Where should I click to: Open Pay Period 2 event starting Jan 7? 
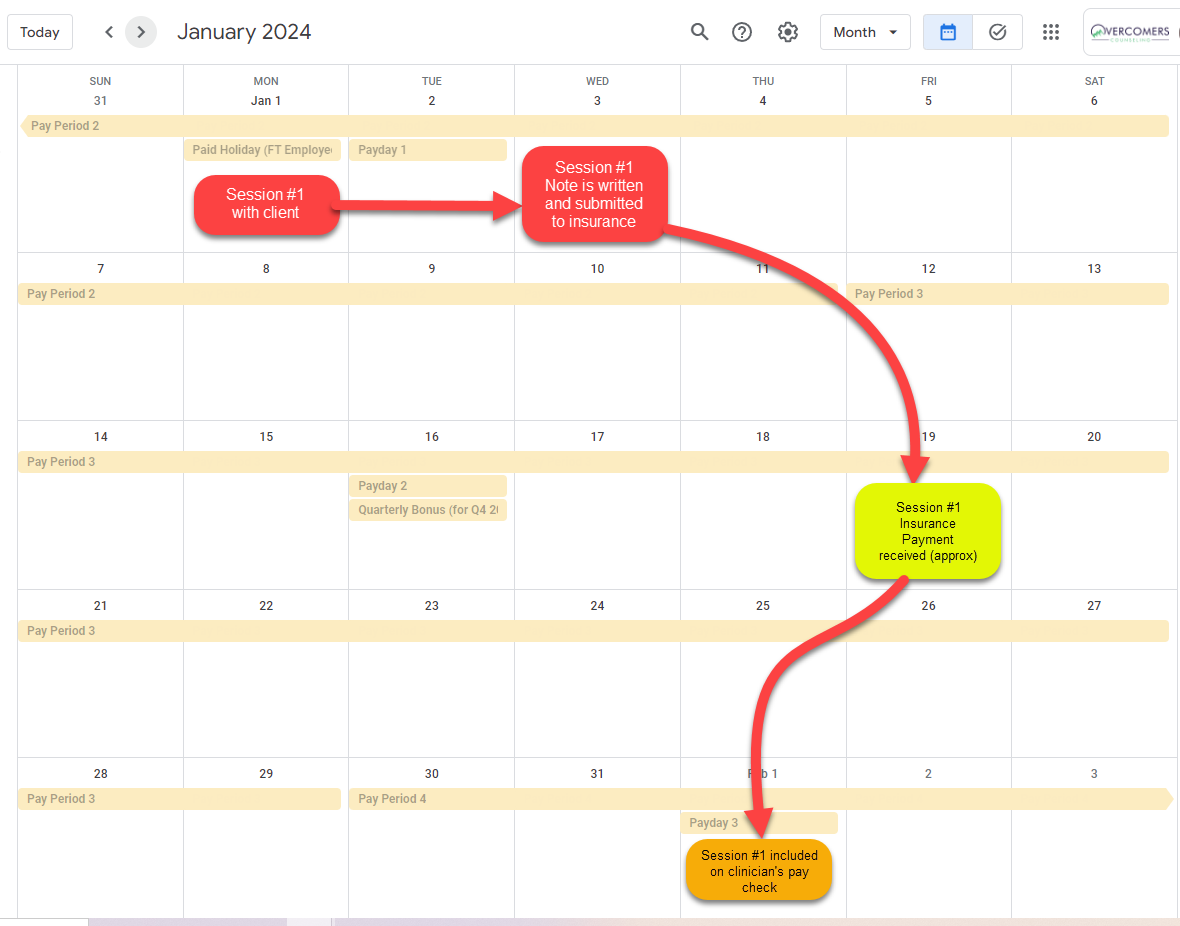[x=427, y=294]
